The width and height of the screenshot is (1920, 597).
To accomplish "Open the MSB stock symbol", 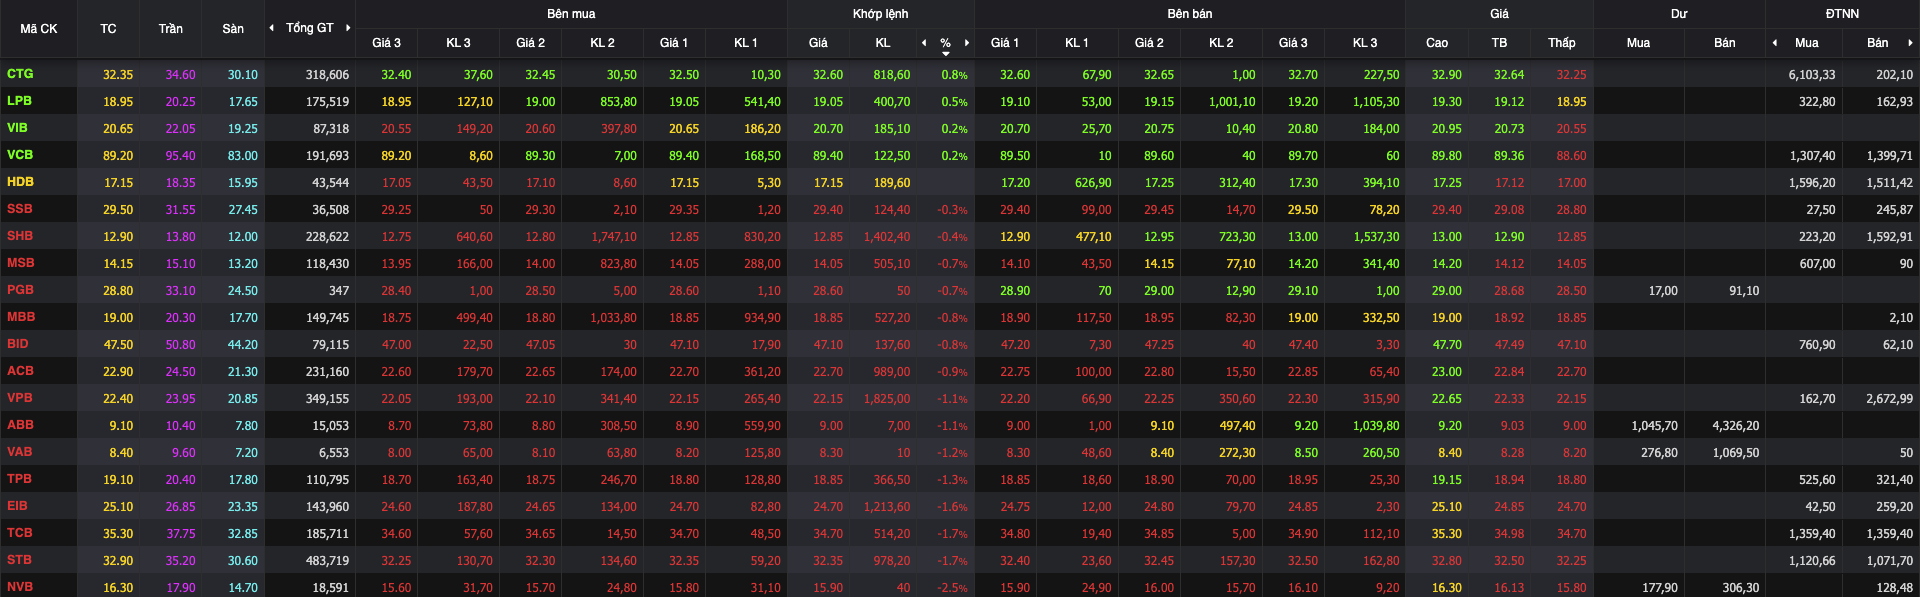I will (x=21, y=263).
